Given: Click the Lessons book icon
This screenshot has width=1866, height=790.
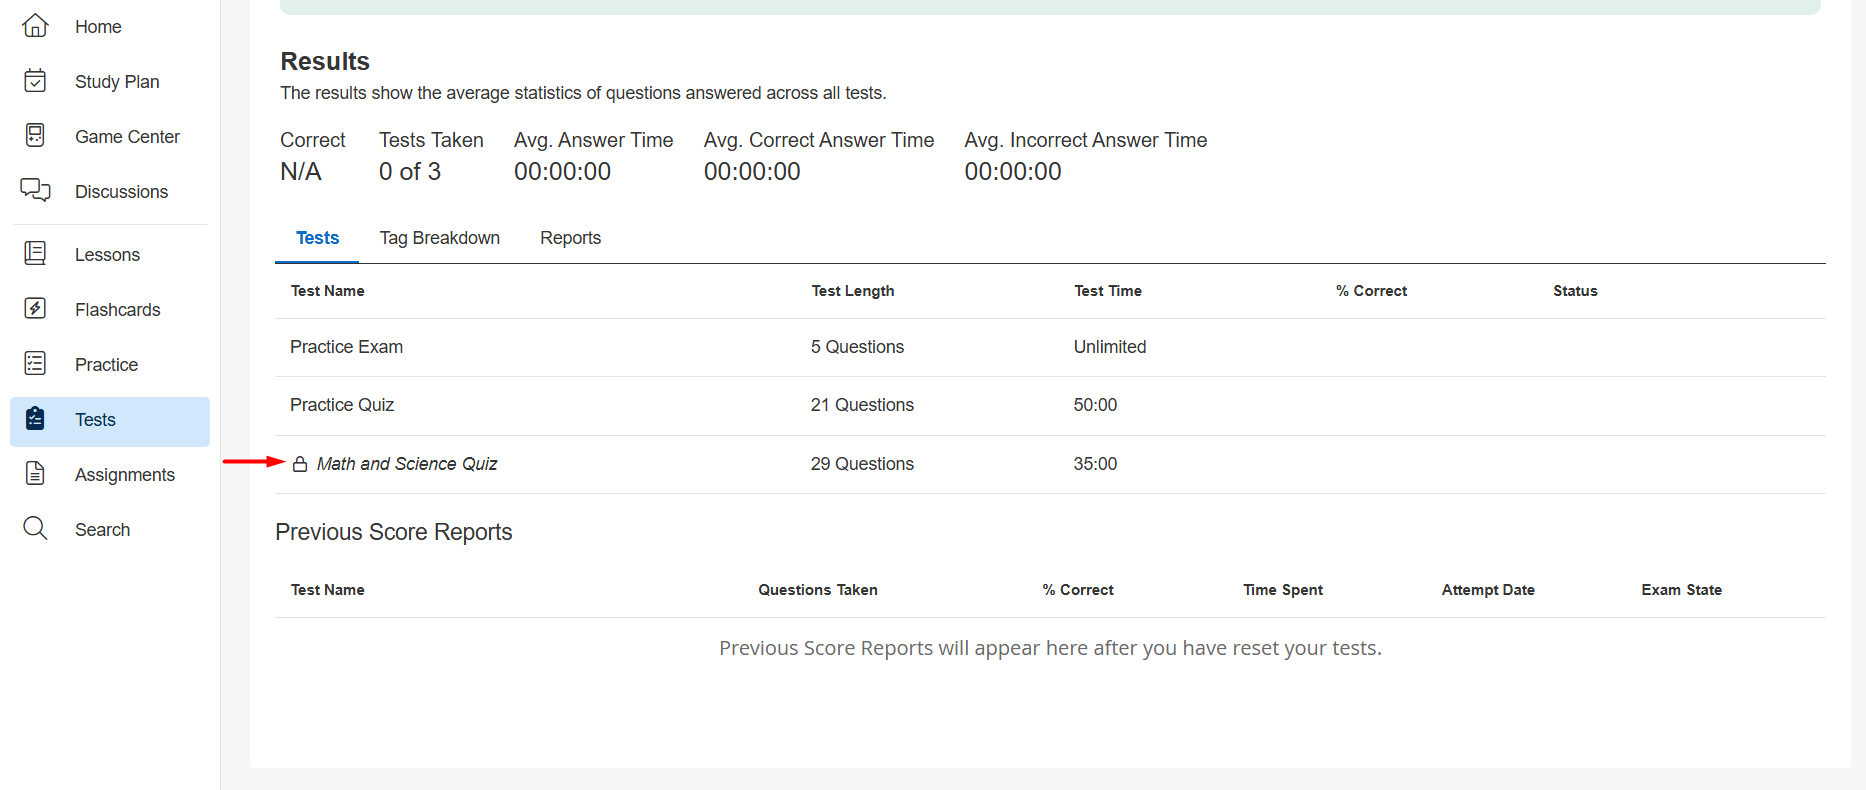Looking at the screenshot, I should pyautogui.click(x=35, y=254).
